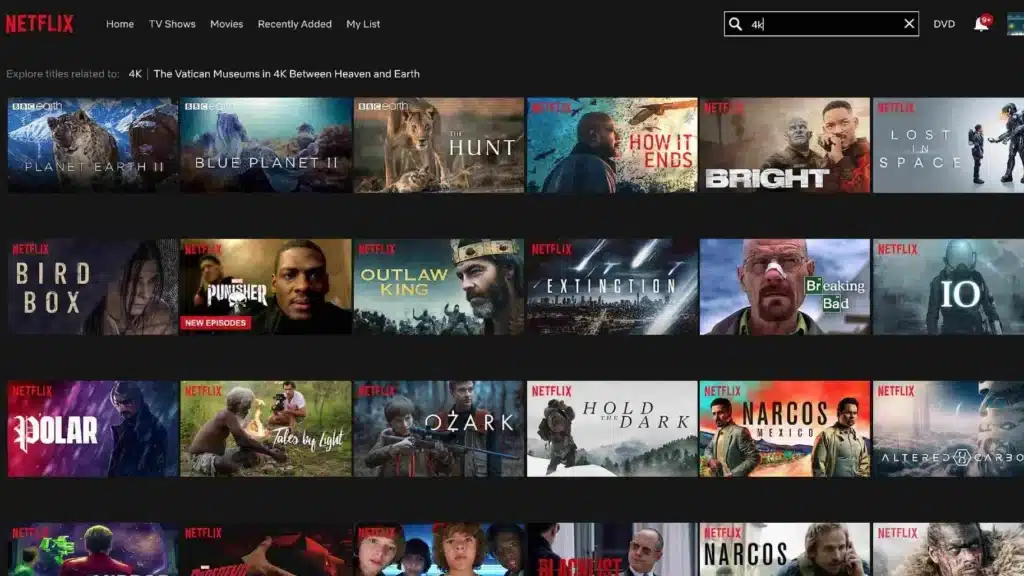Open My List
1024x576 pixels.
[363, 24]
